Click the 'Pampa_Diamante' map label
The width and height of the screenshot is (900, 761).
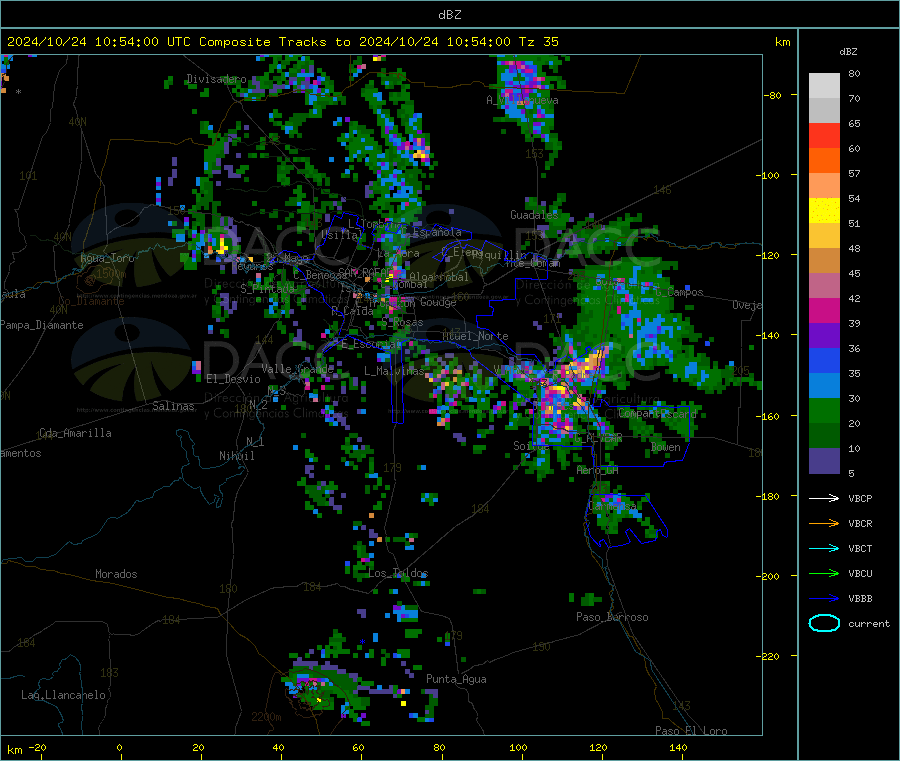tap(41, 325)
